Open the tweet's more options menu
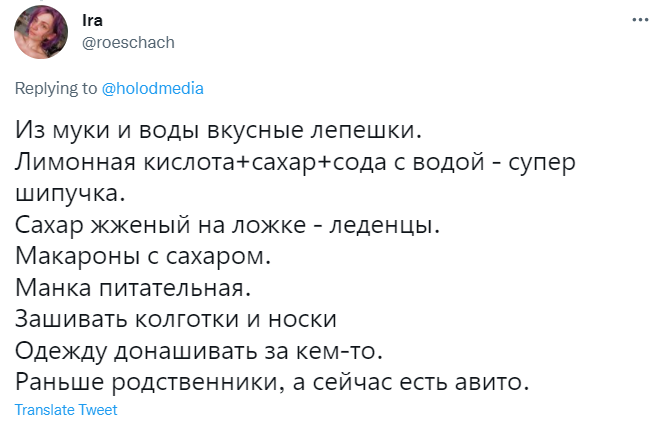The image size is (665, 429). tap(640, 20)
